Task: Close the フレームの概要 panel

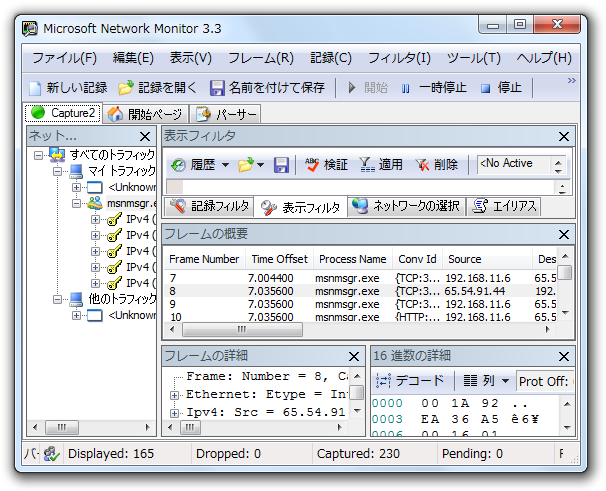Action: [563, 235]
